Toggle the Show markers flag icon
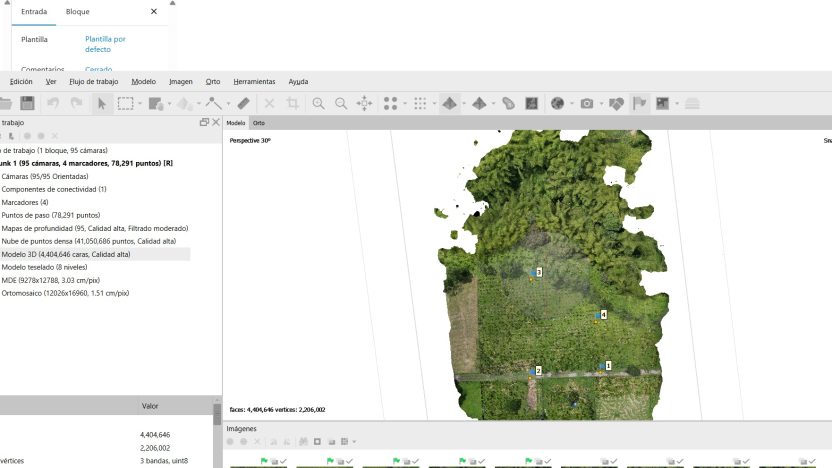832x468 pixels. pyautogui.click(x=639, y=103)
